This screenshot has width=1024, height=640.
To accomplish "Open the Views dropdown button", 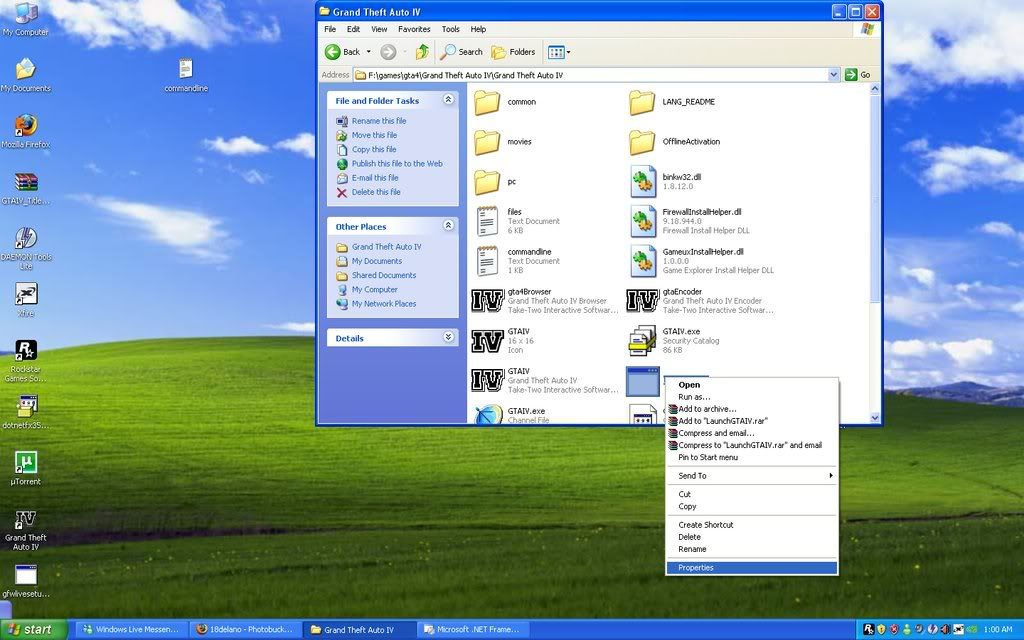I will pyautogui.click(x=559, y=52).
